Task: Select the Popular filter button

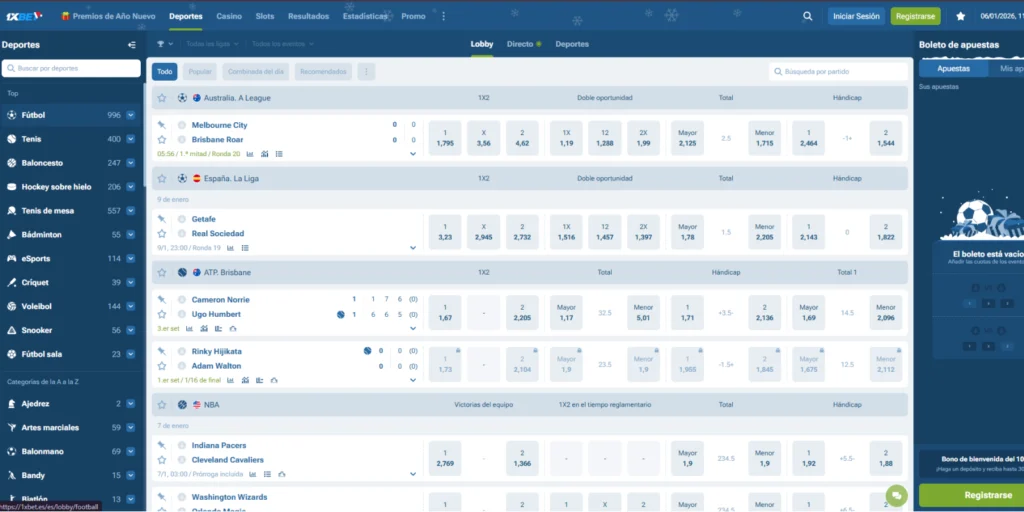Action: 200,72
